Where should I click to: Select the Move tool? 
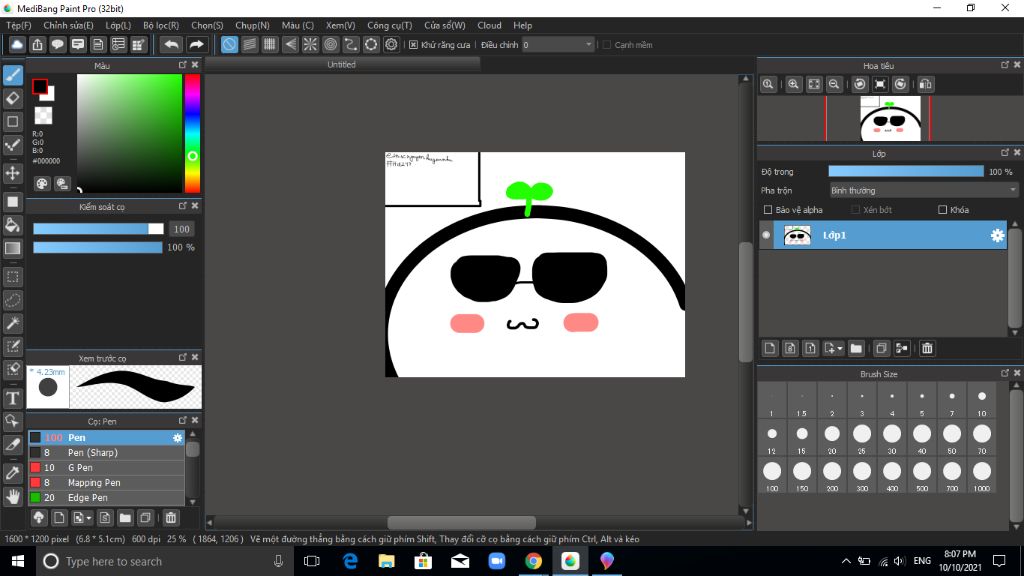click(12, 173)
